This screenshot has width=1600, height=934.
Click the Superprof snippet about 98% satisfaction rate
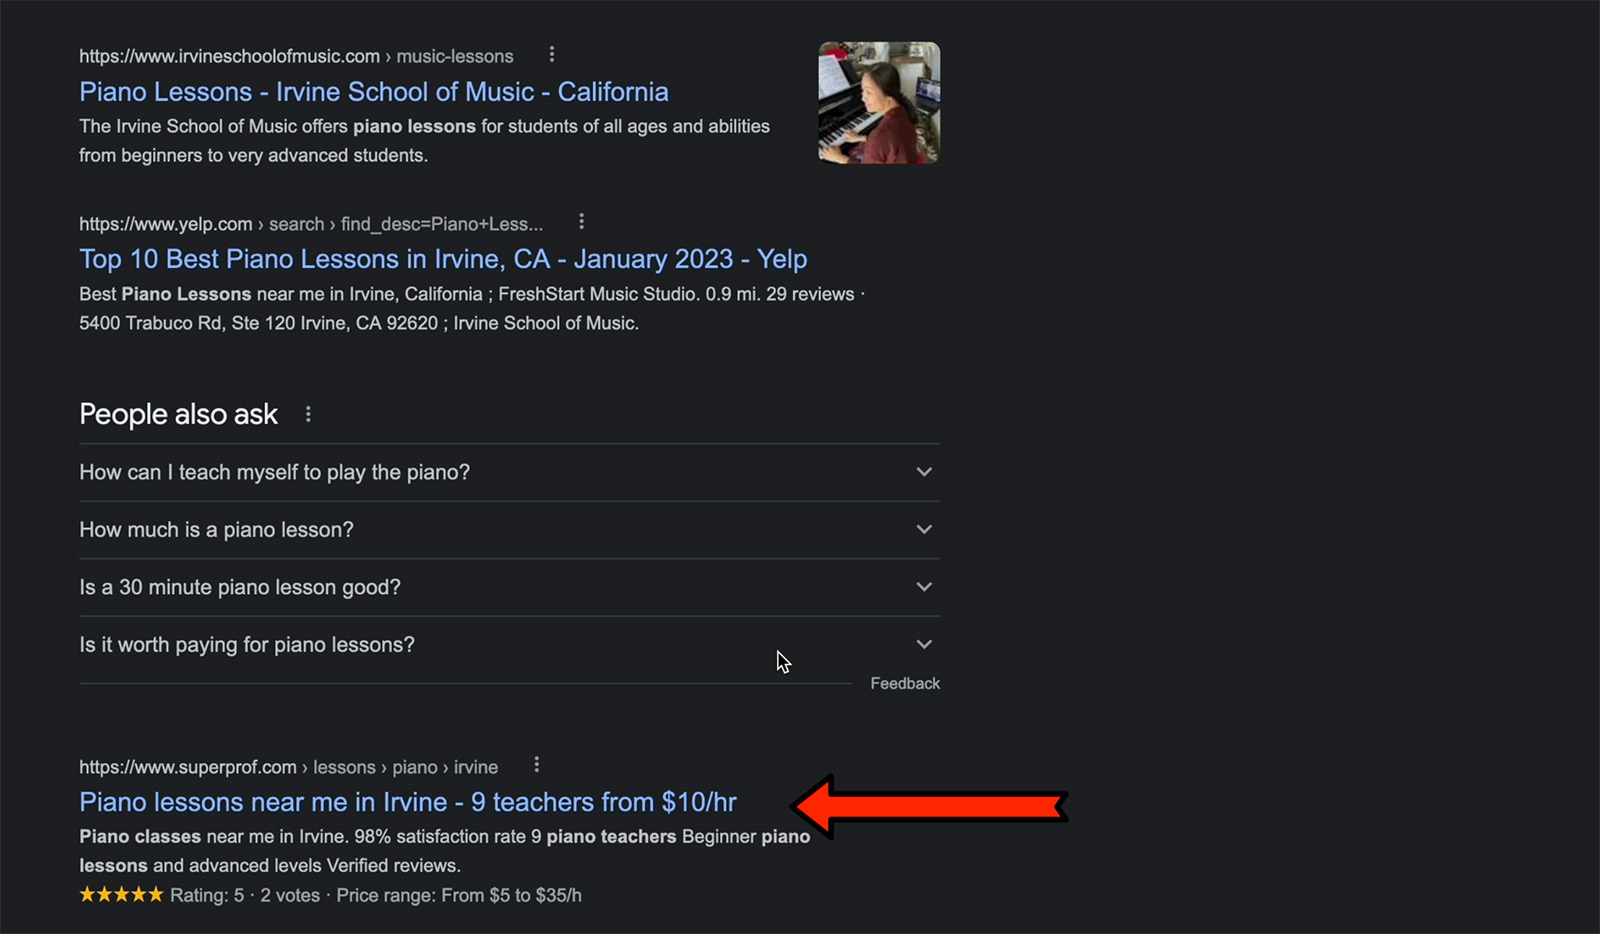pos(444,851)
